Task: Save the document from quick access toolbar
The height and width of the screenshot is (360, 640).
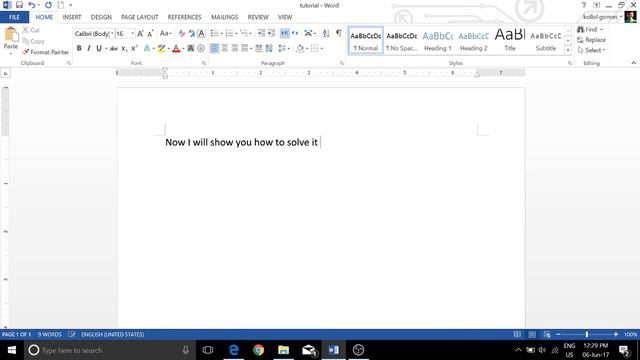Action: [x=19, y=5]
